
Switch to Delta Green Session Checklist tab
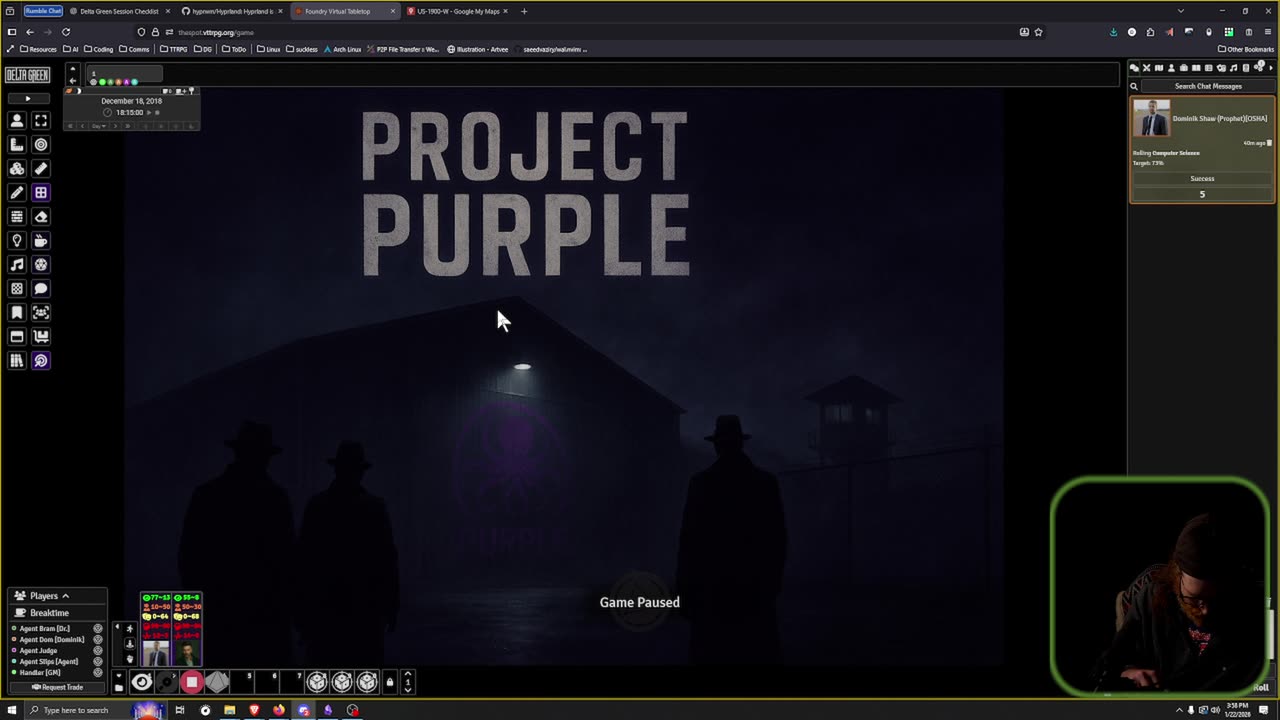[119, 11]
